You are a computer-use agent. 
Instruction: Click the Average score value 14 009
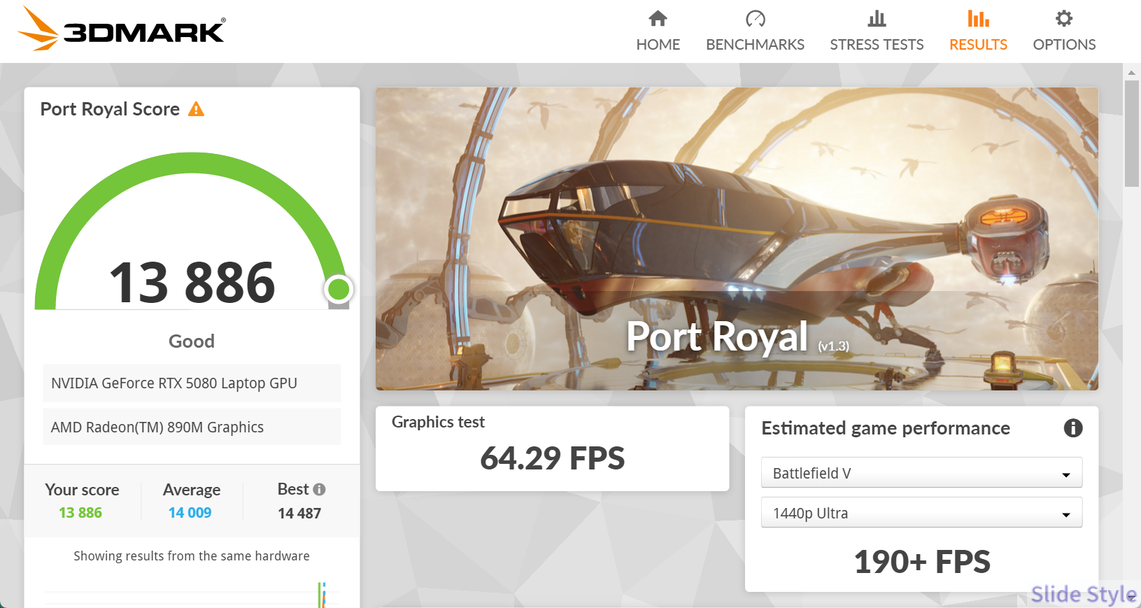point(190,513)
